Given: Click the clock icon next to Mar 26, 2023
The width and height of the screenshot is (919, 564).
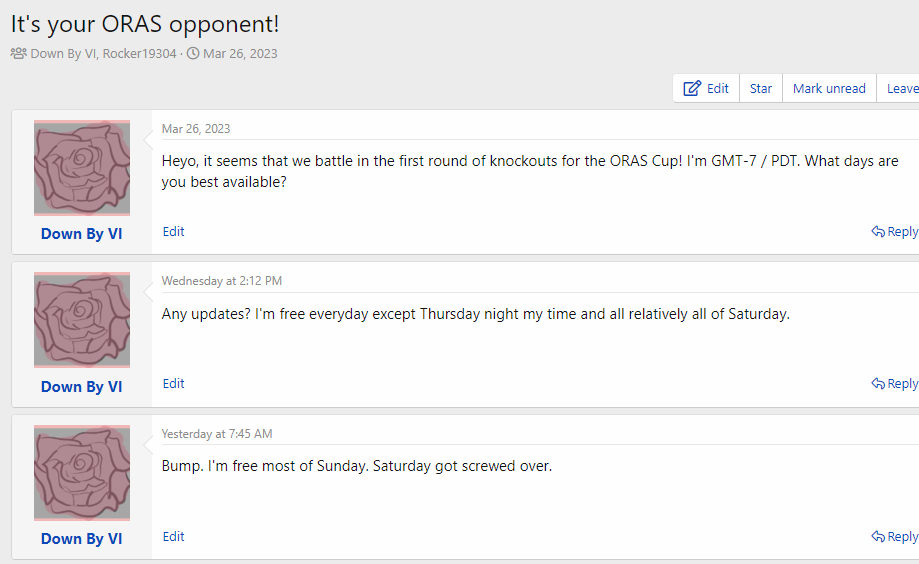Looking at the screenshot, I should [193, 54].
